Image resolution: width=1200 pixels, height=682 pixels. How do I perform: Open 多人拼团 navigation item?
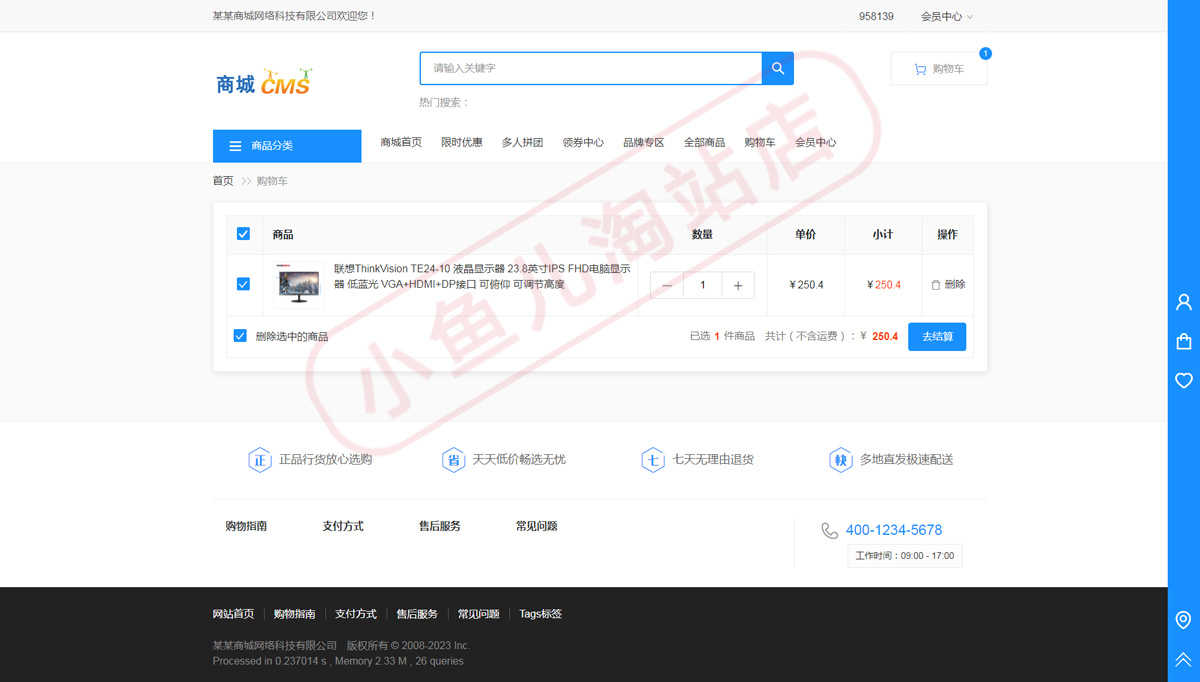522,143
